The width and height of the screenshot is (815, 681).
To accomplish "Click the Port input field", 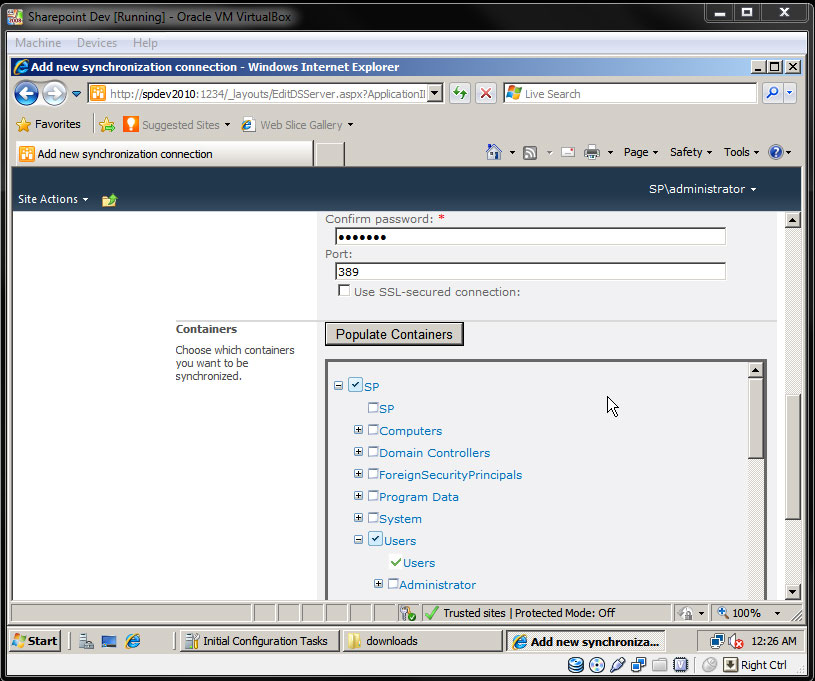I will pyautogui.click(x=530, y=271).
